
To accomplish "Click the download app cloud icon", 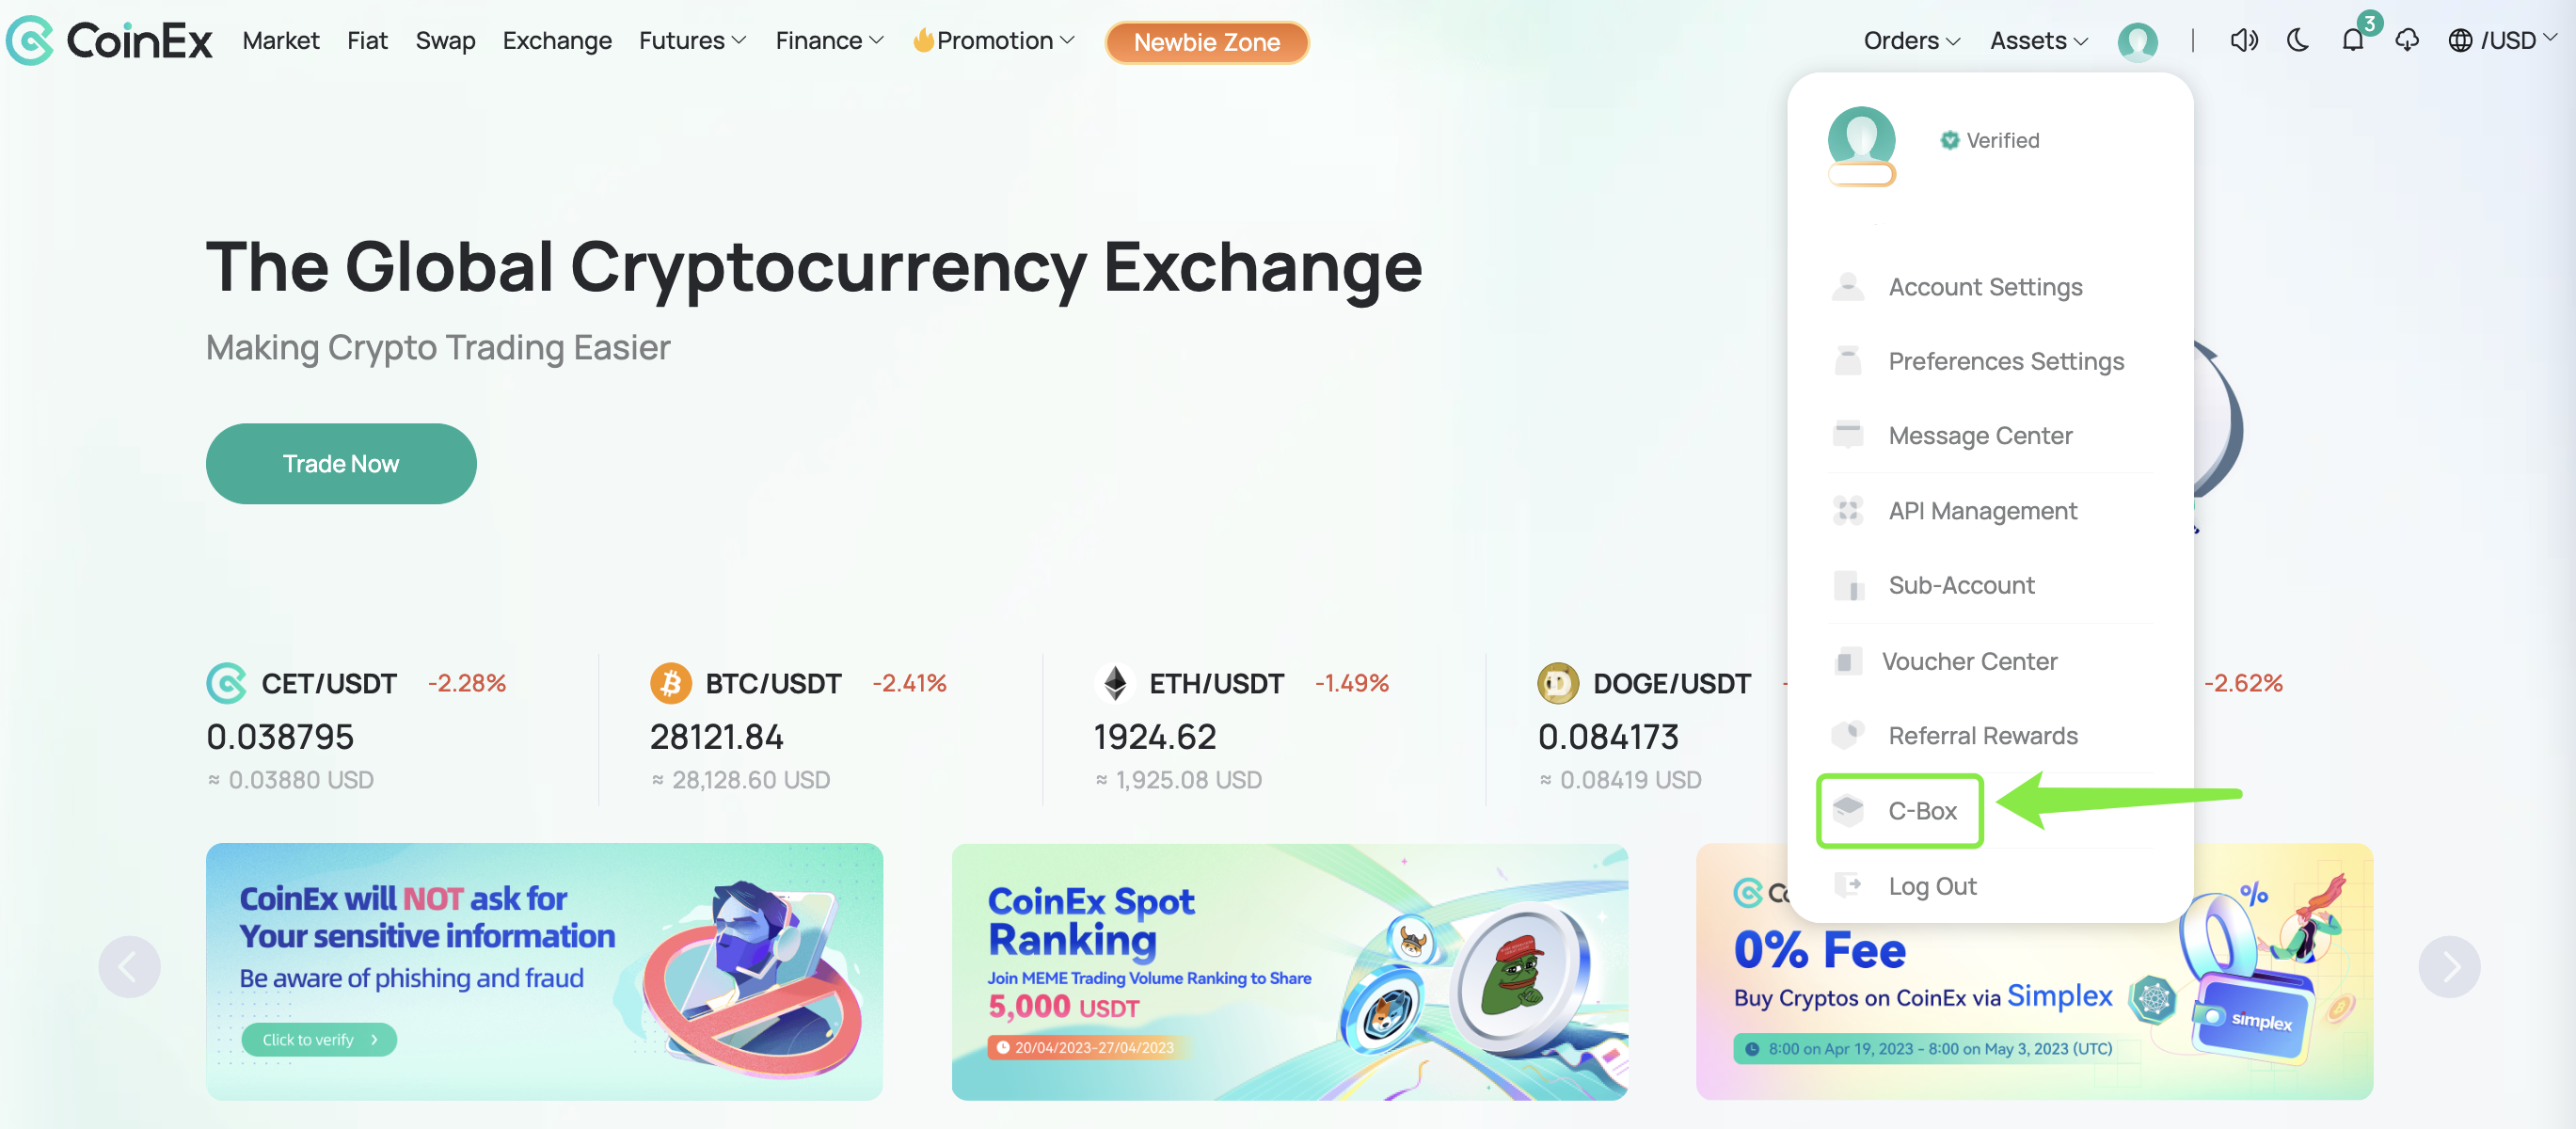I will tap(2407, 40).
